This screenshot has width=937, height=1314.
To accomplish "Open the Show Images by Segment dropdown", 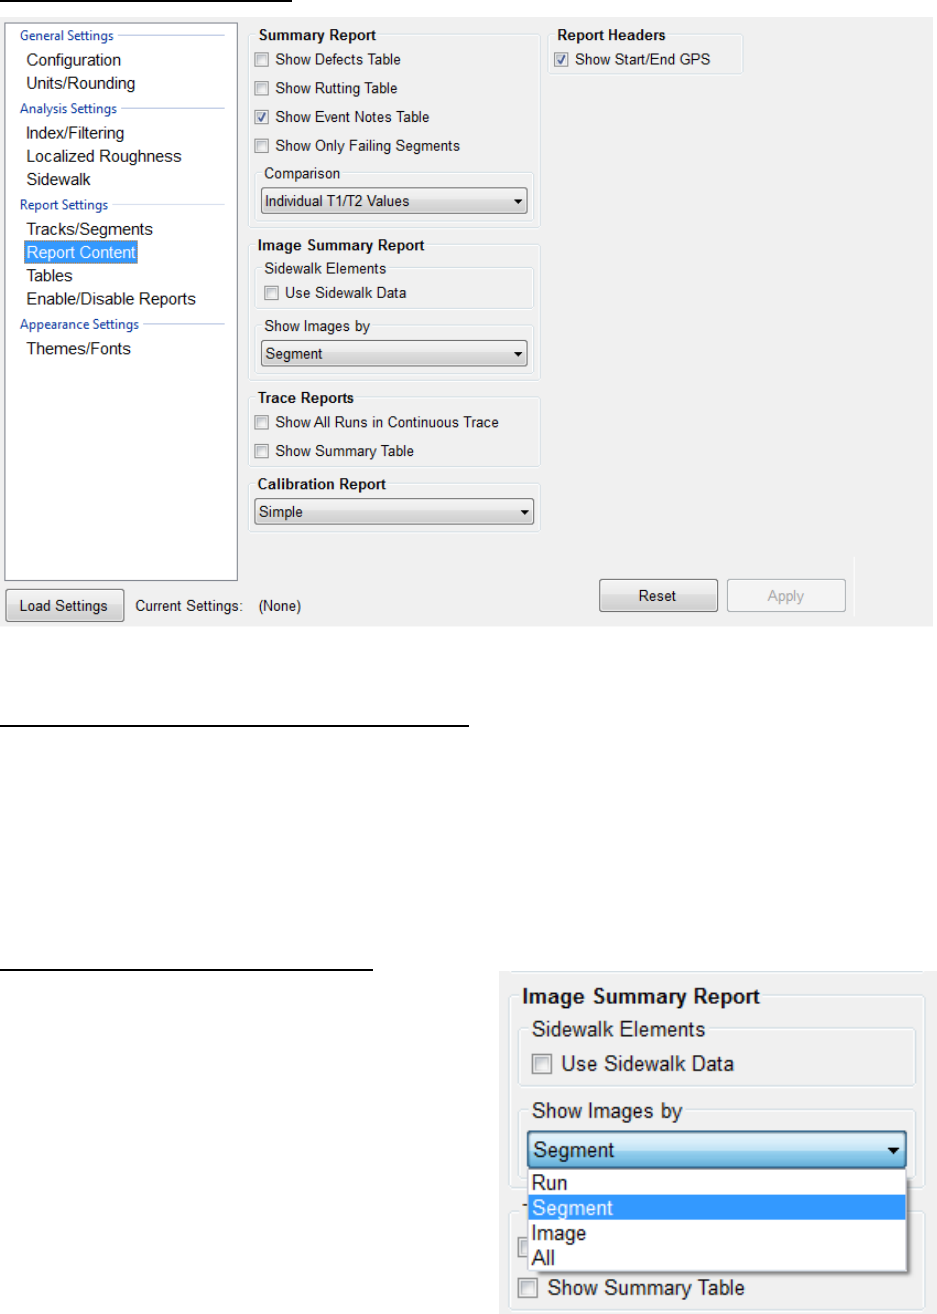I will click(x=394, y=354).
